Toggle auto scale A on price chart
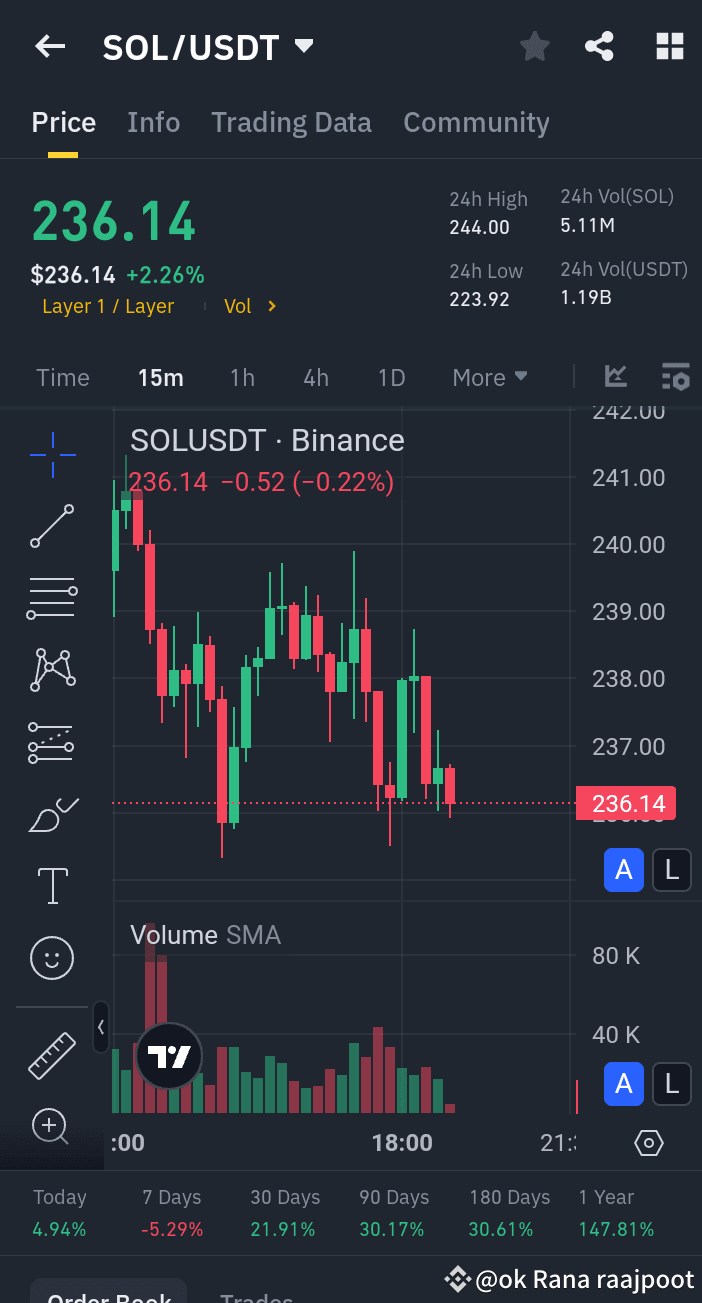The image size is (702, 1303). pyautogui.click(x=624, y=870)
